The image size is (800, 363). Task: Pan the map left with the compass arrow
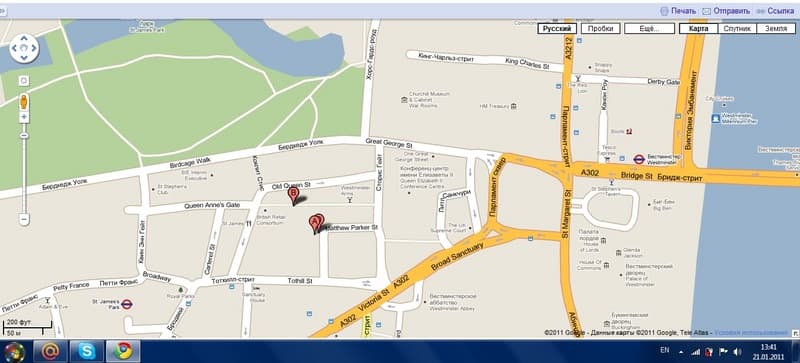(15, 49)
